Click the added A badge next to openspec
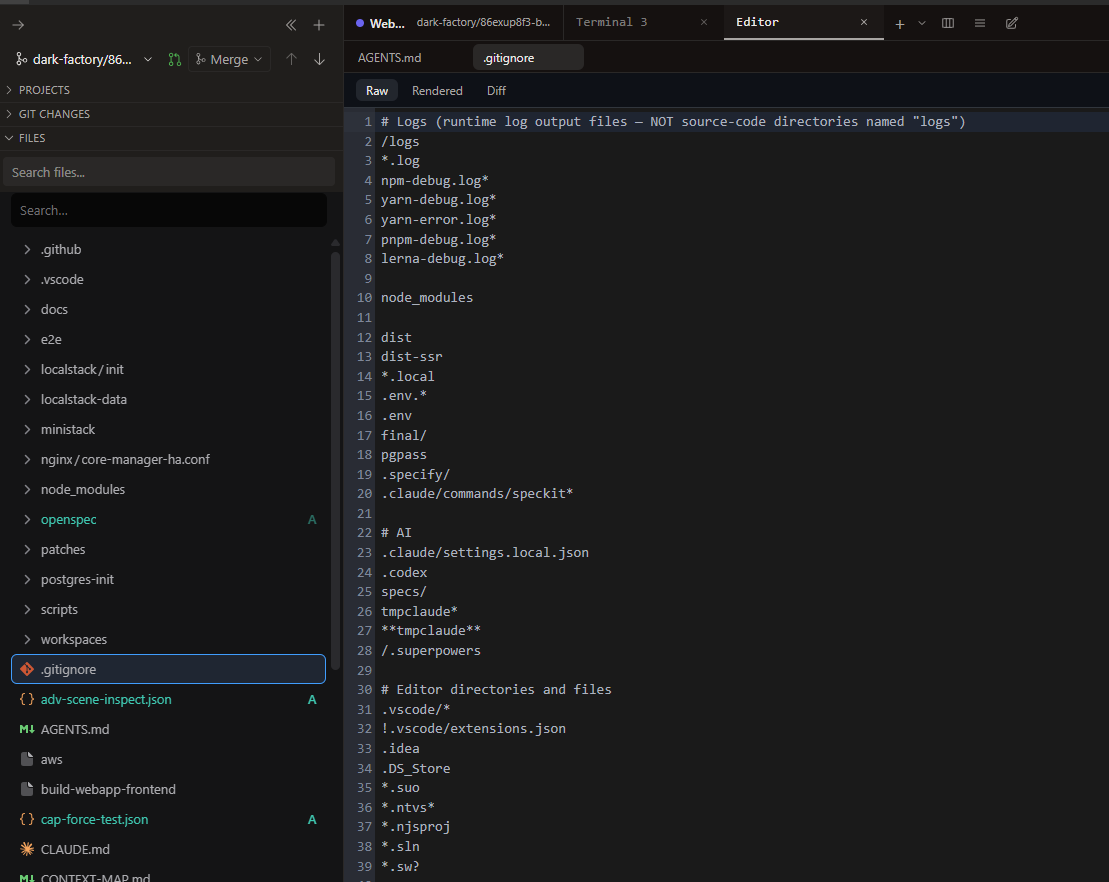The width and height of the screenshot is (1109, 882). click(312, 520)
